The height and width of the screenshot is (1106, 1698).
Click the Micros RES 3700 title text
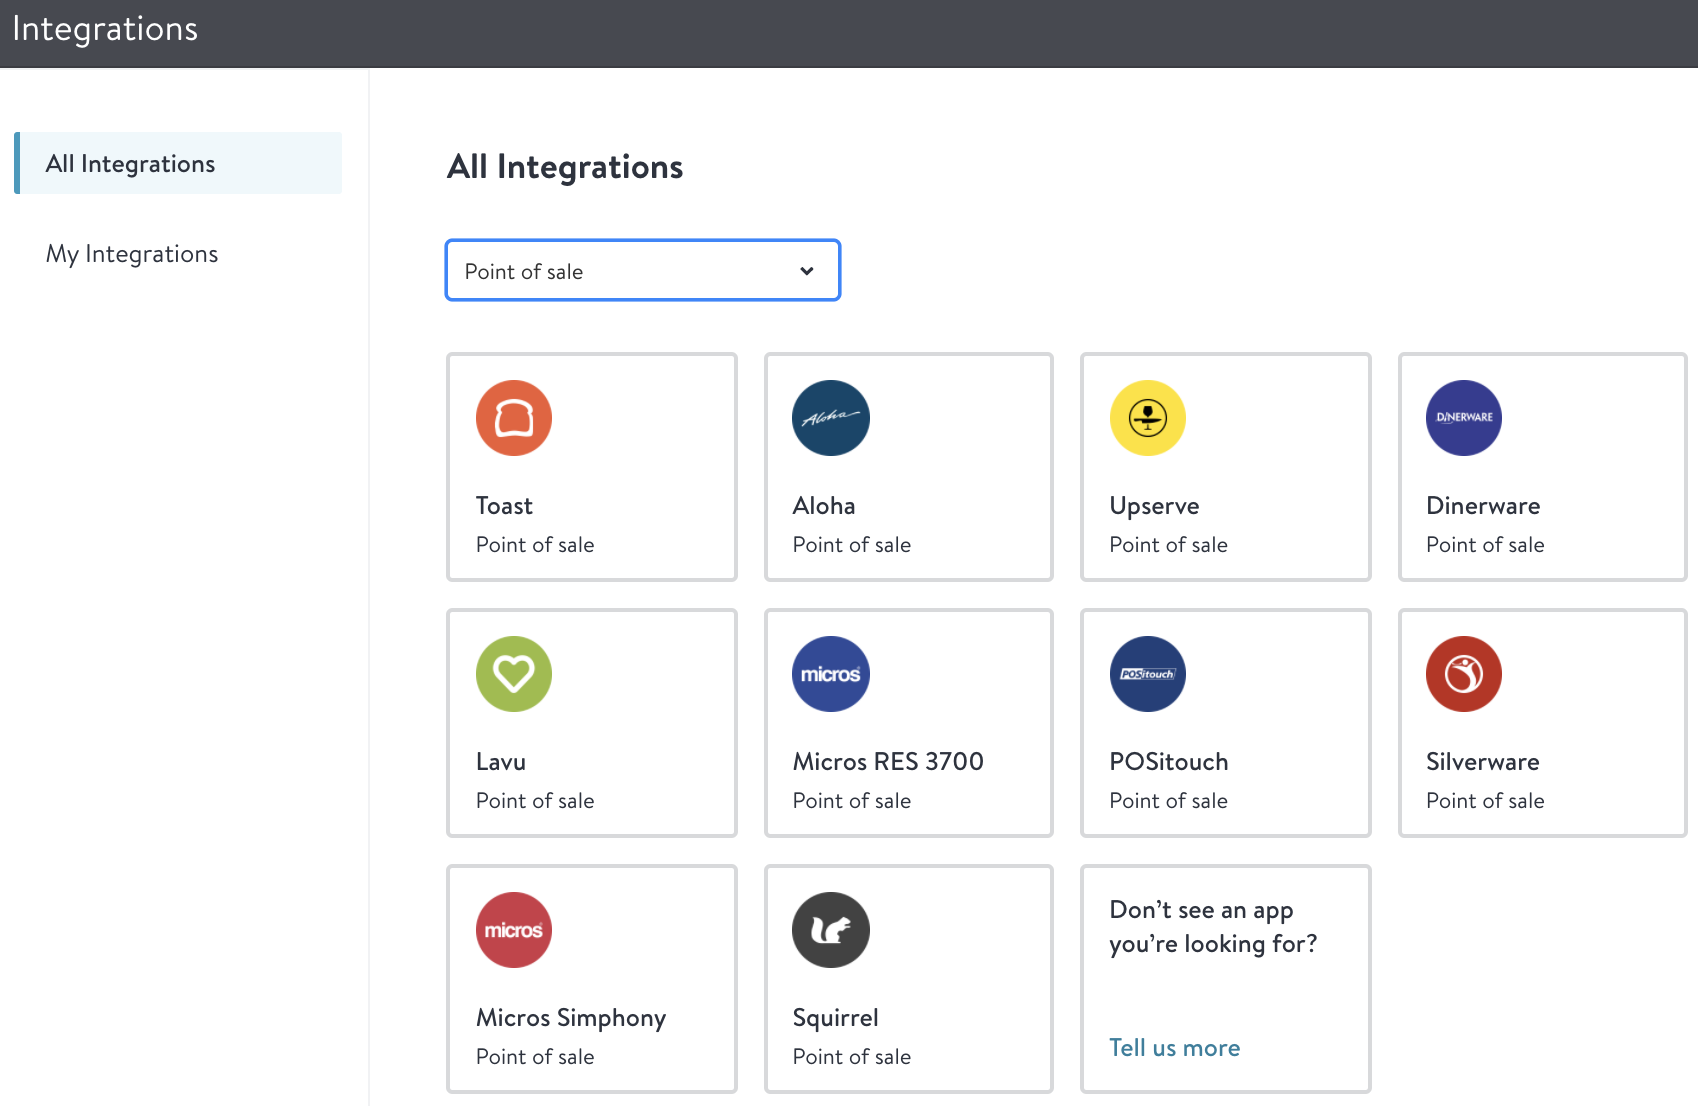coord(888,762)
